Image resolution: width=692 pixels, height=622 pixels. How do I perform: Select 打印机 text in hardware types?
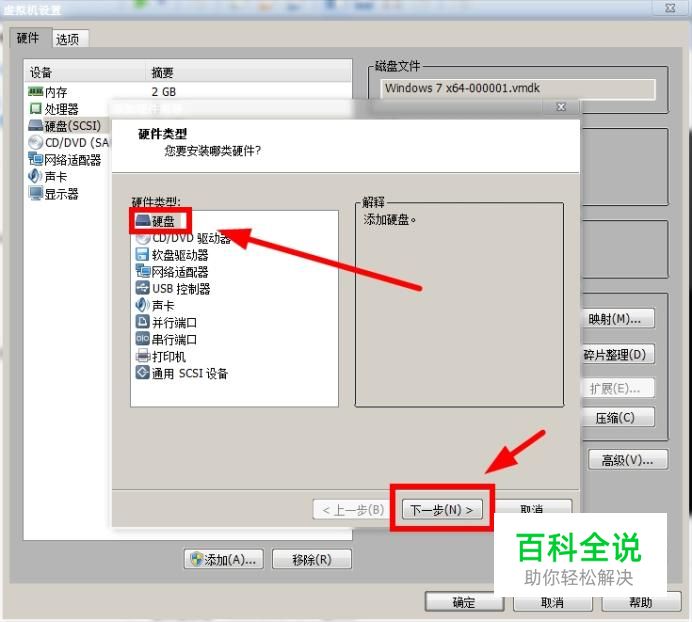[169, 357]
